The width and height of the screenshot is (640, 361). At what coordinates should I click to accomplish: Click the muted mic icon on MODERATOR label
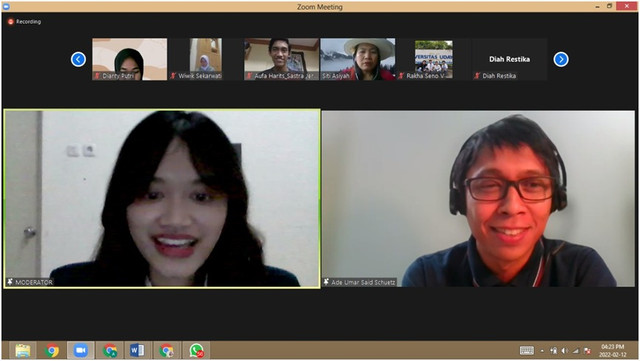click(10, 282)
